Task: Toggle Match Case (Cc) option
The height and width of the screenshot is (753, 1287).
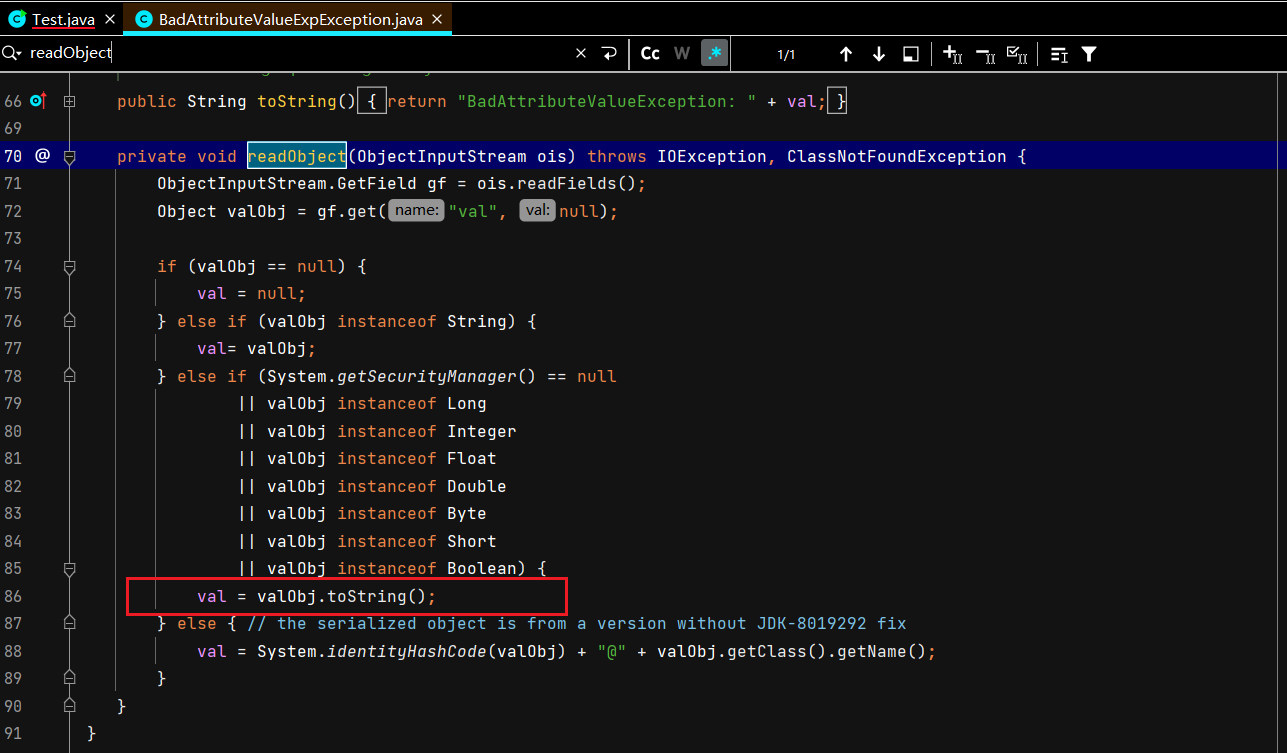Action: click(650, 54)
